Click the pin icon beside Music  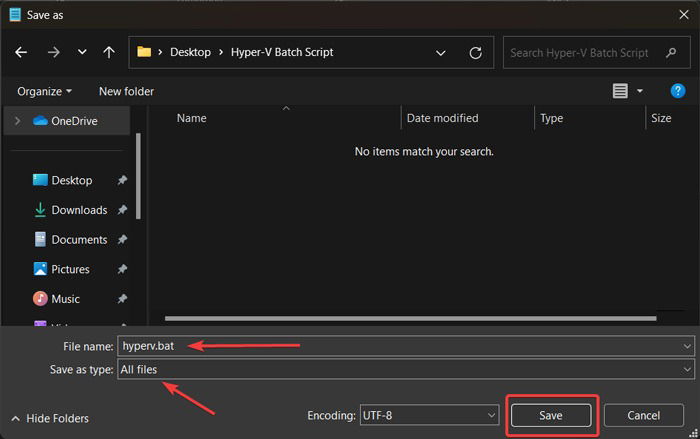click(122, 299)
